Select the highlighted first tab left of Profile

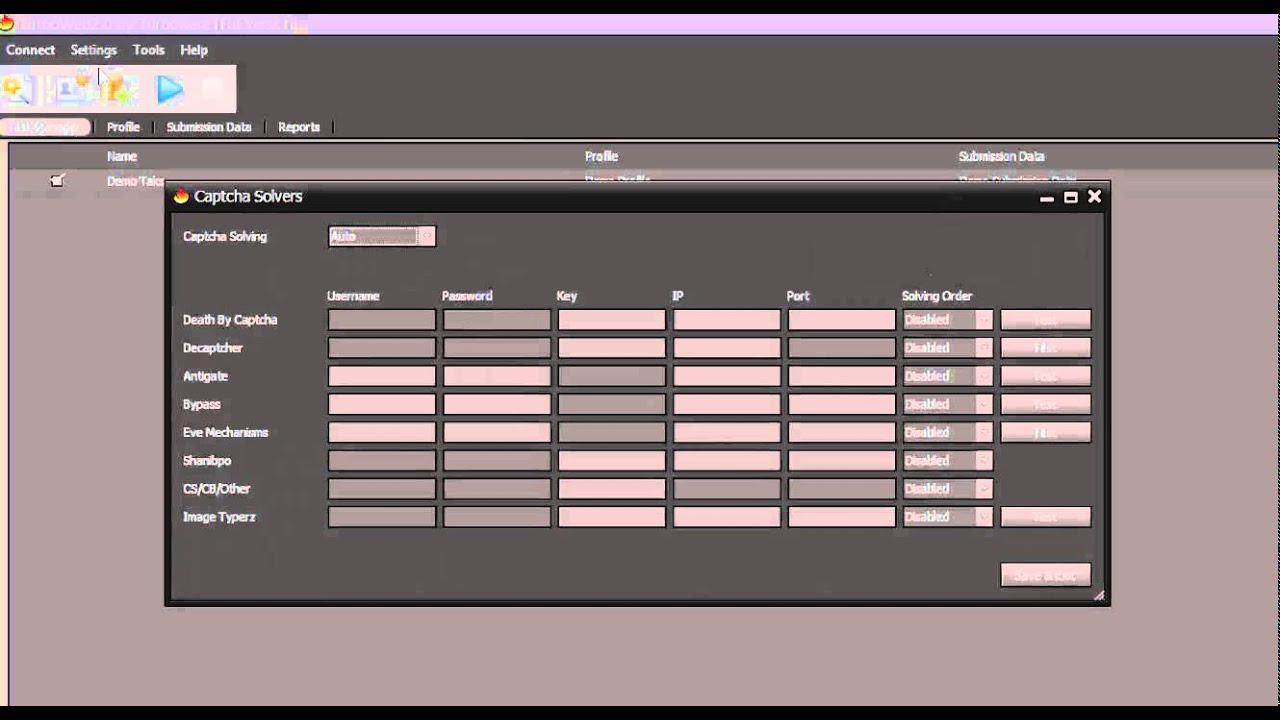click(45, 127)
